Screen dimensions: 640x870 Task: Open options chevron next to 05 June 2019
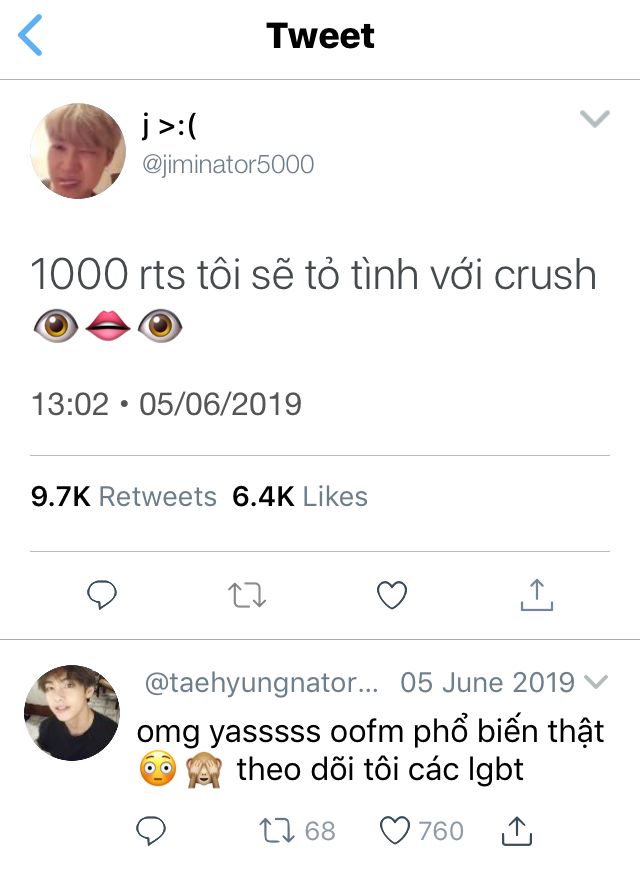(x=597, y=682)
